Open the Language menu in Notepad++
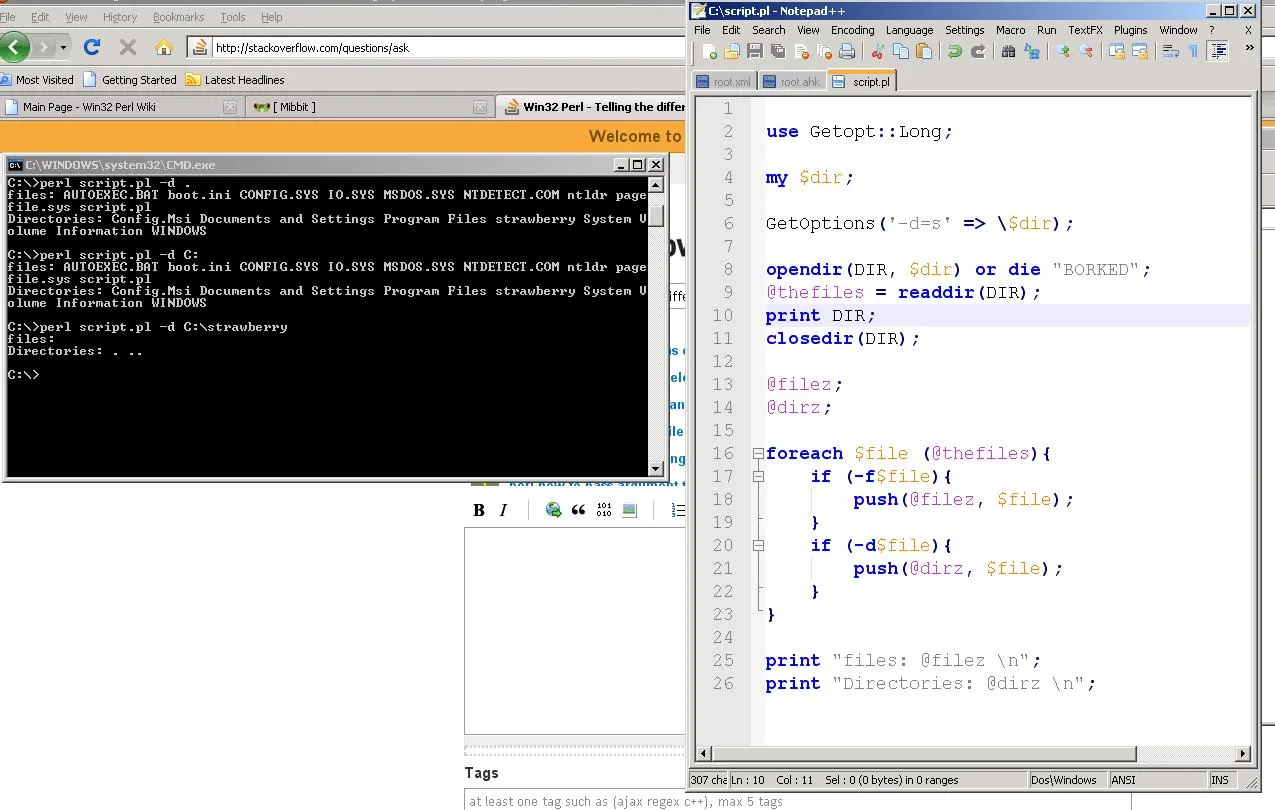The image size is (1275, 810). [x=909, y=30]
